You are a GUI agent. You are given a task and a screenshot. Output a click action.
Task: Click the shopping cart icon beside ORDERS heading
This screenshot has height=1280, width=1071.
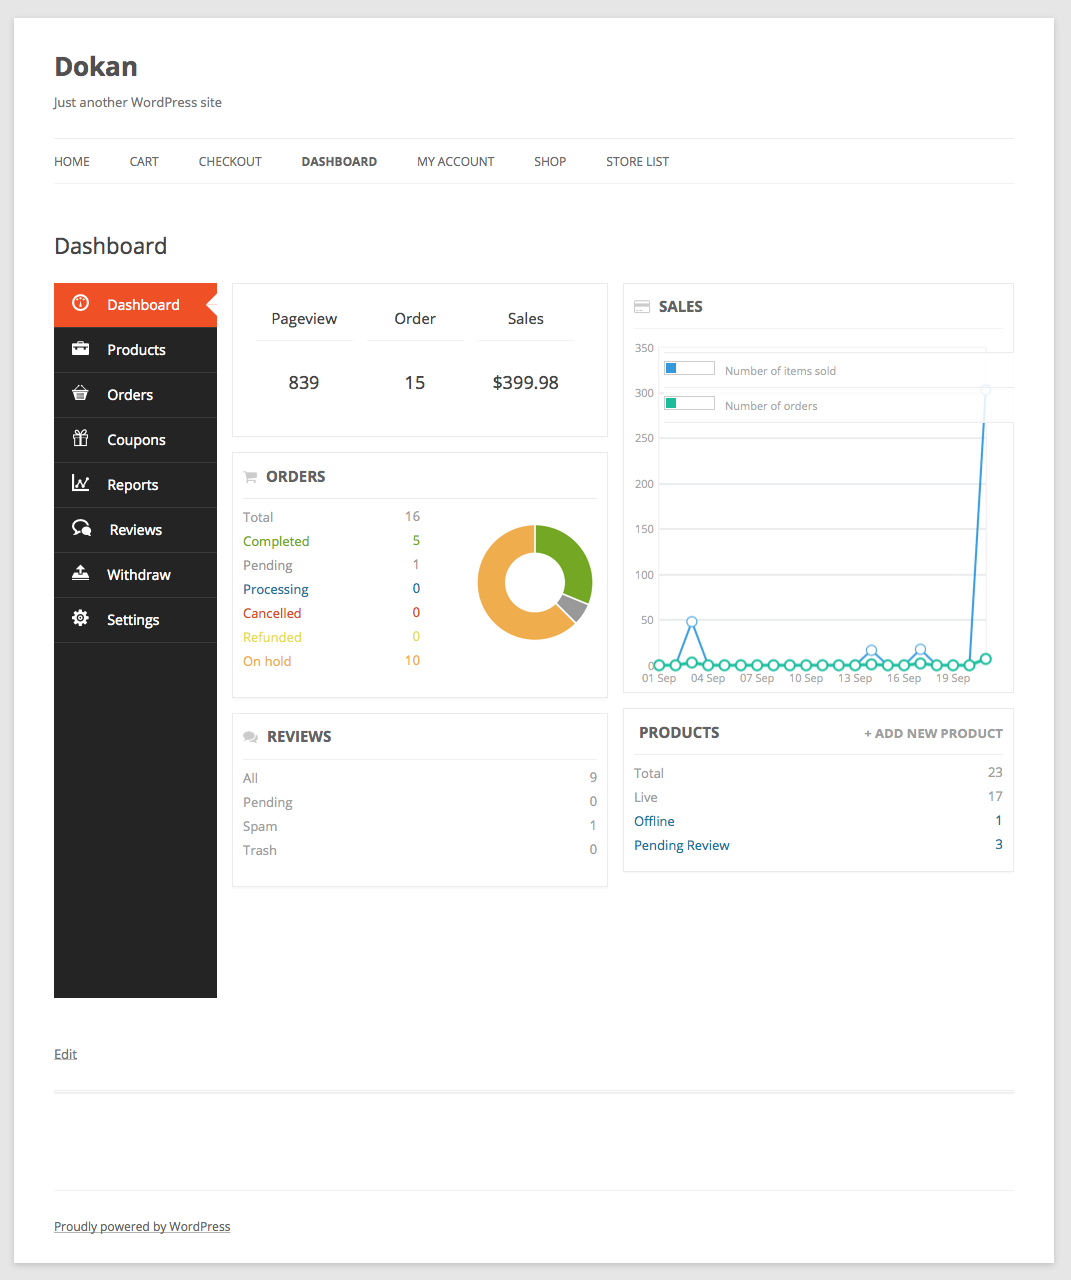coord(250,477)
